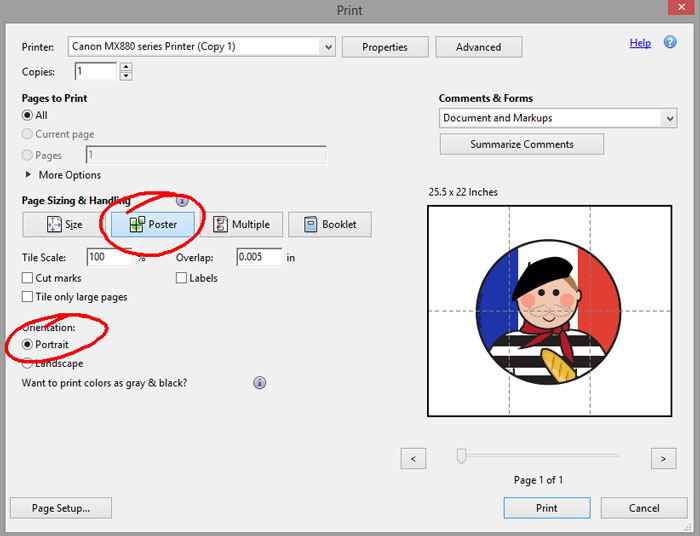
Task: Click the page preview slider handle
Action: tap(462, 456)
